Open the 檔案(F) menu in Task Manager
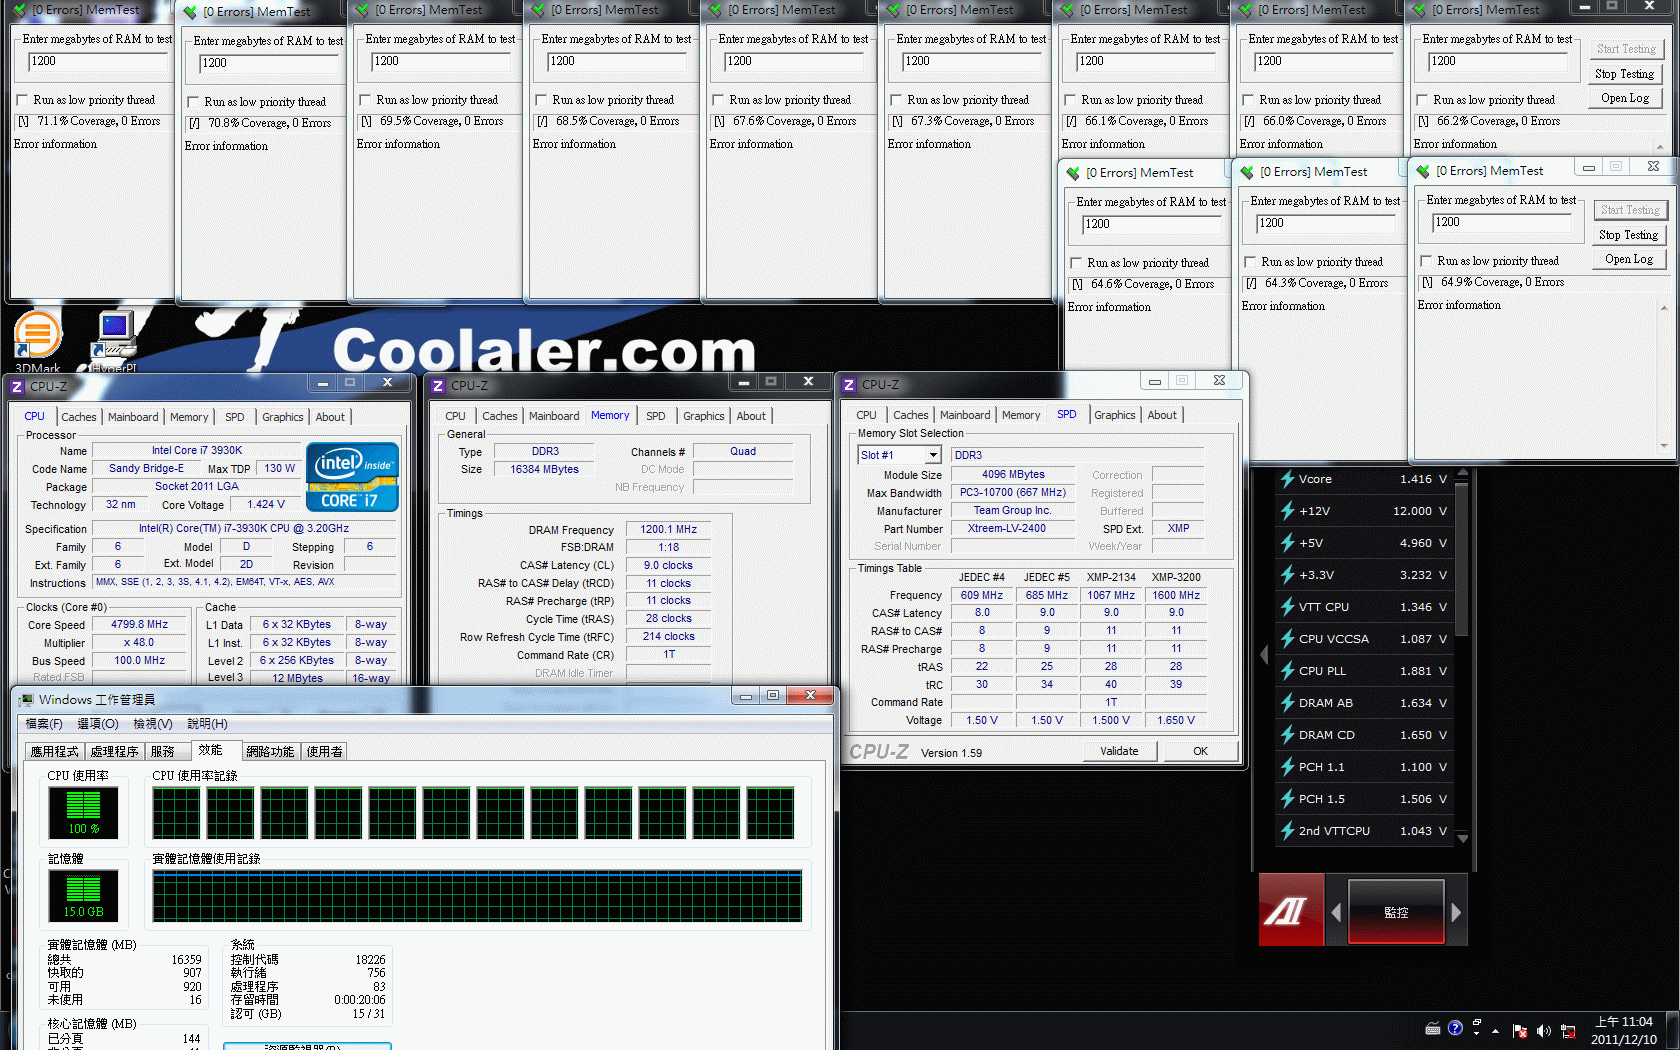Viewport: 1680px width, 1050px height. click(x=44, y=724)
